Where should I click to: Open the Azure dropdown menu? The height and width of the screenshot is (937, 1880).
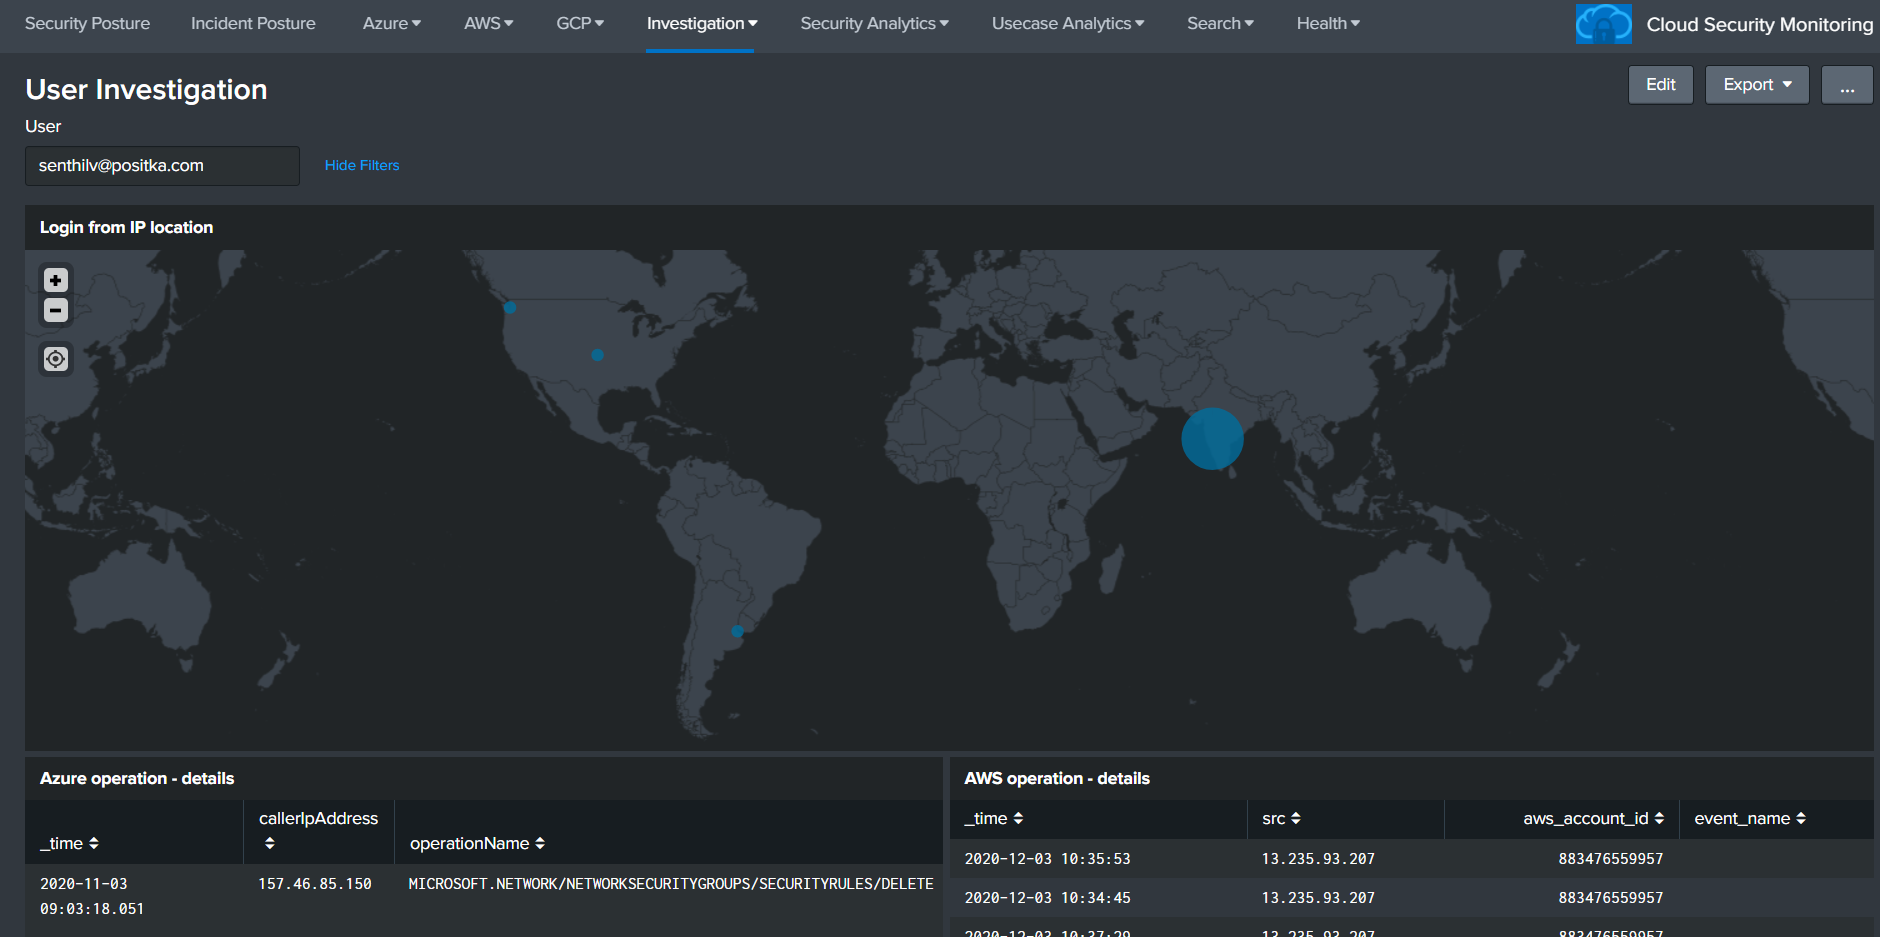[x=391, y=23]
